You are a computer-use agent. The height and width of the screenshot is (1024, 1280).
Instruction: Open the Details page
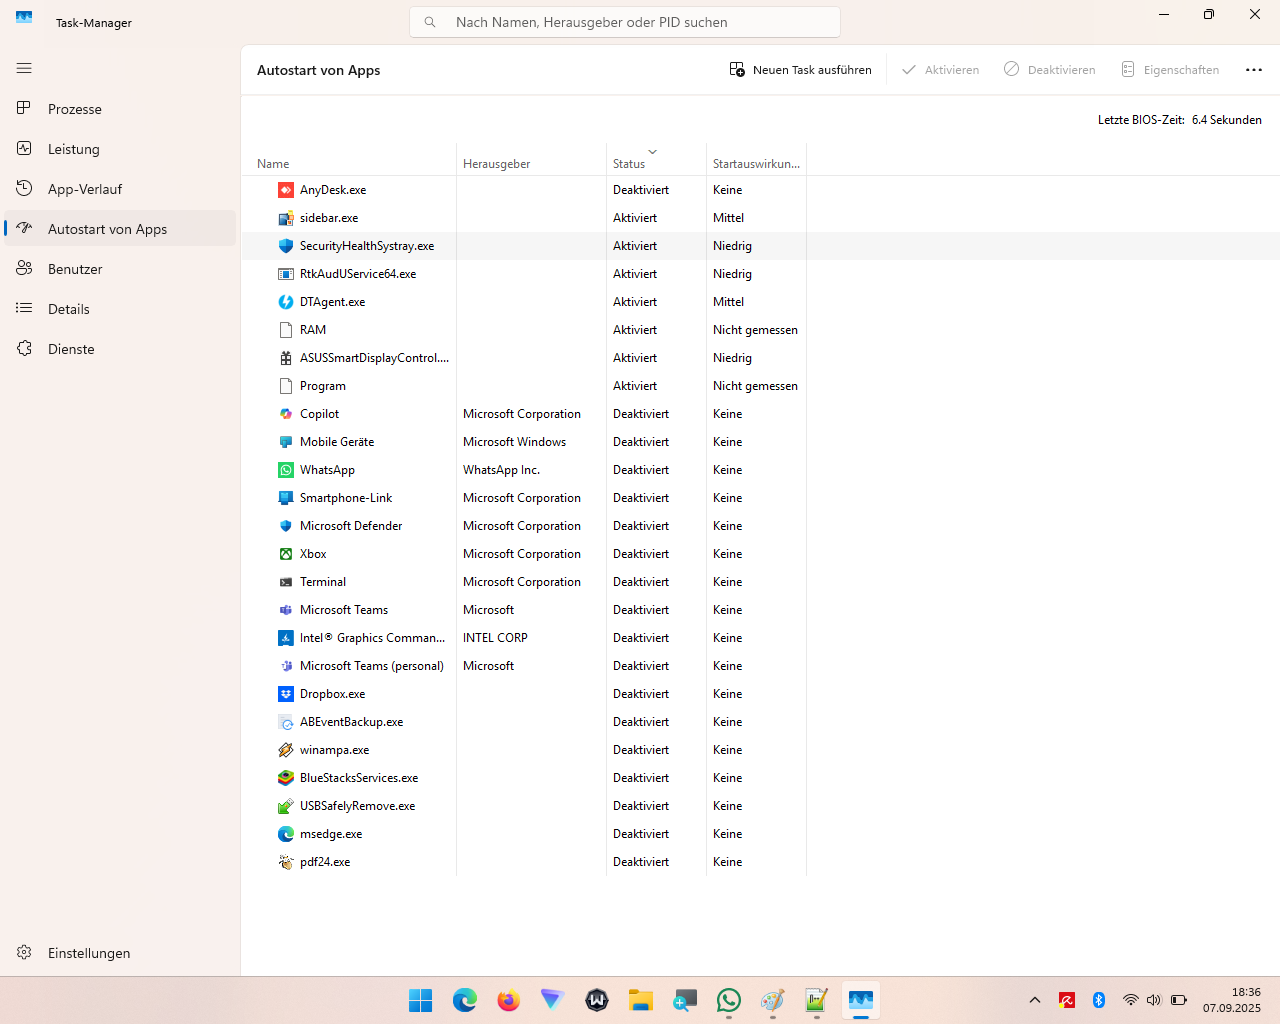tap(120, 309)
